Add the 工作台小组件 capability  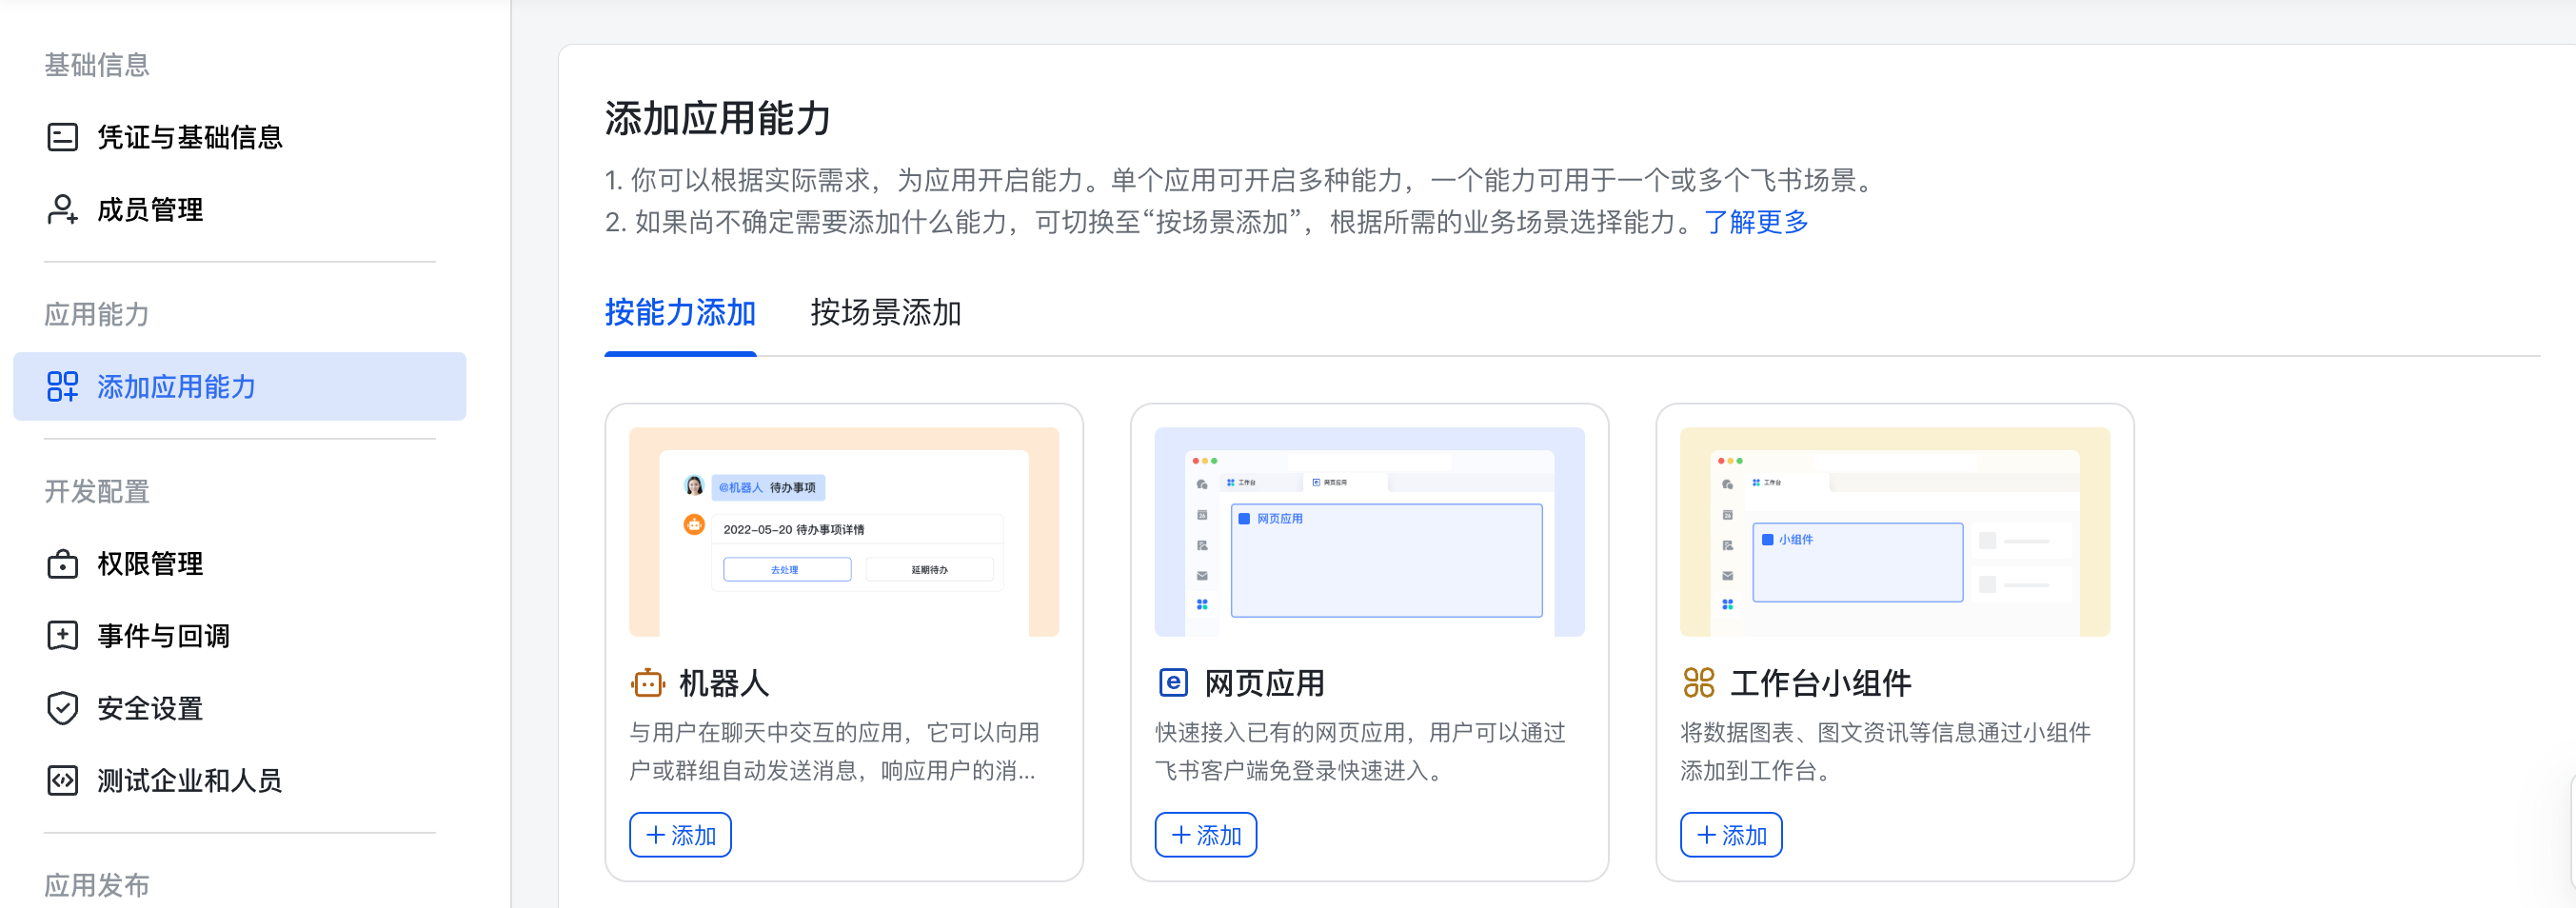click(x=1730, y=835)
